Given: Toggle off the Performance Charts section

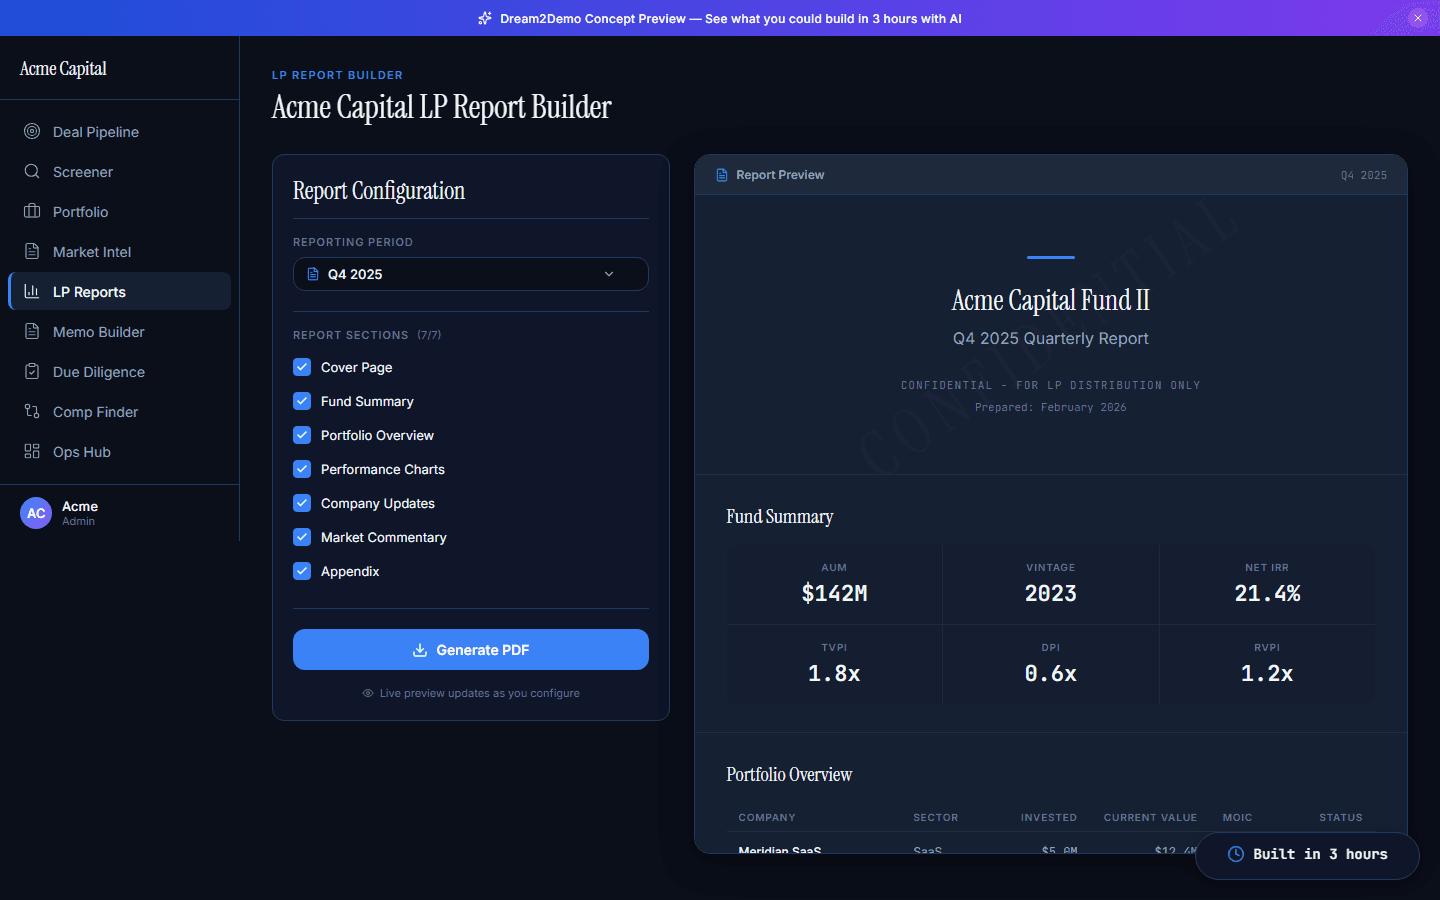Looking at the screenshot, I should tap(302, 469).
